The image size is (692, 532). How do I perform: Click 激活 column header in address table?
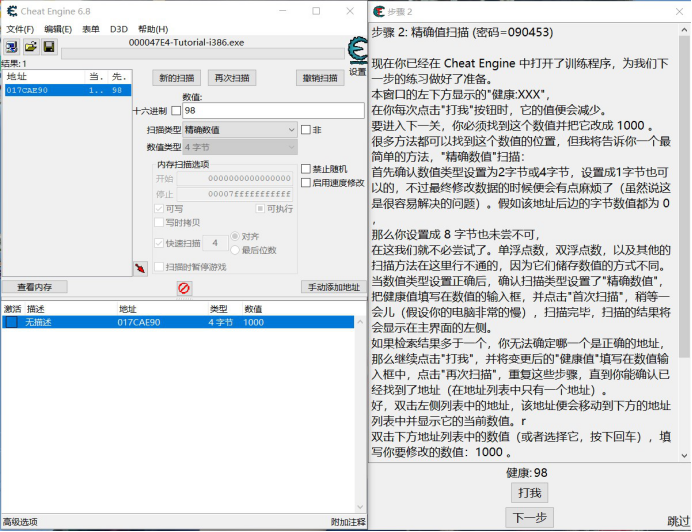12,309
